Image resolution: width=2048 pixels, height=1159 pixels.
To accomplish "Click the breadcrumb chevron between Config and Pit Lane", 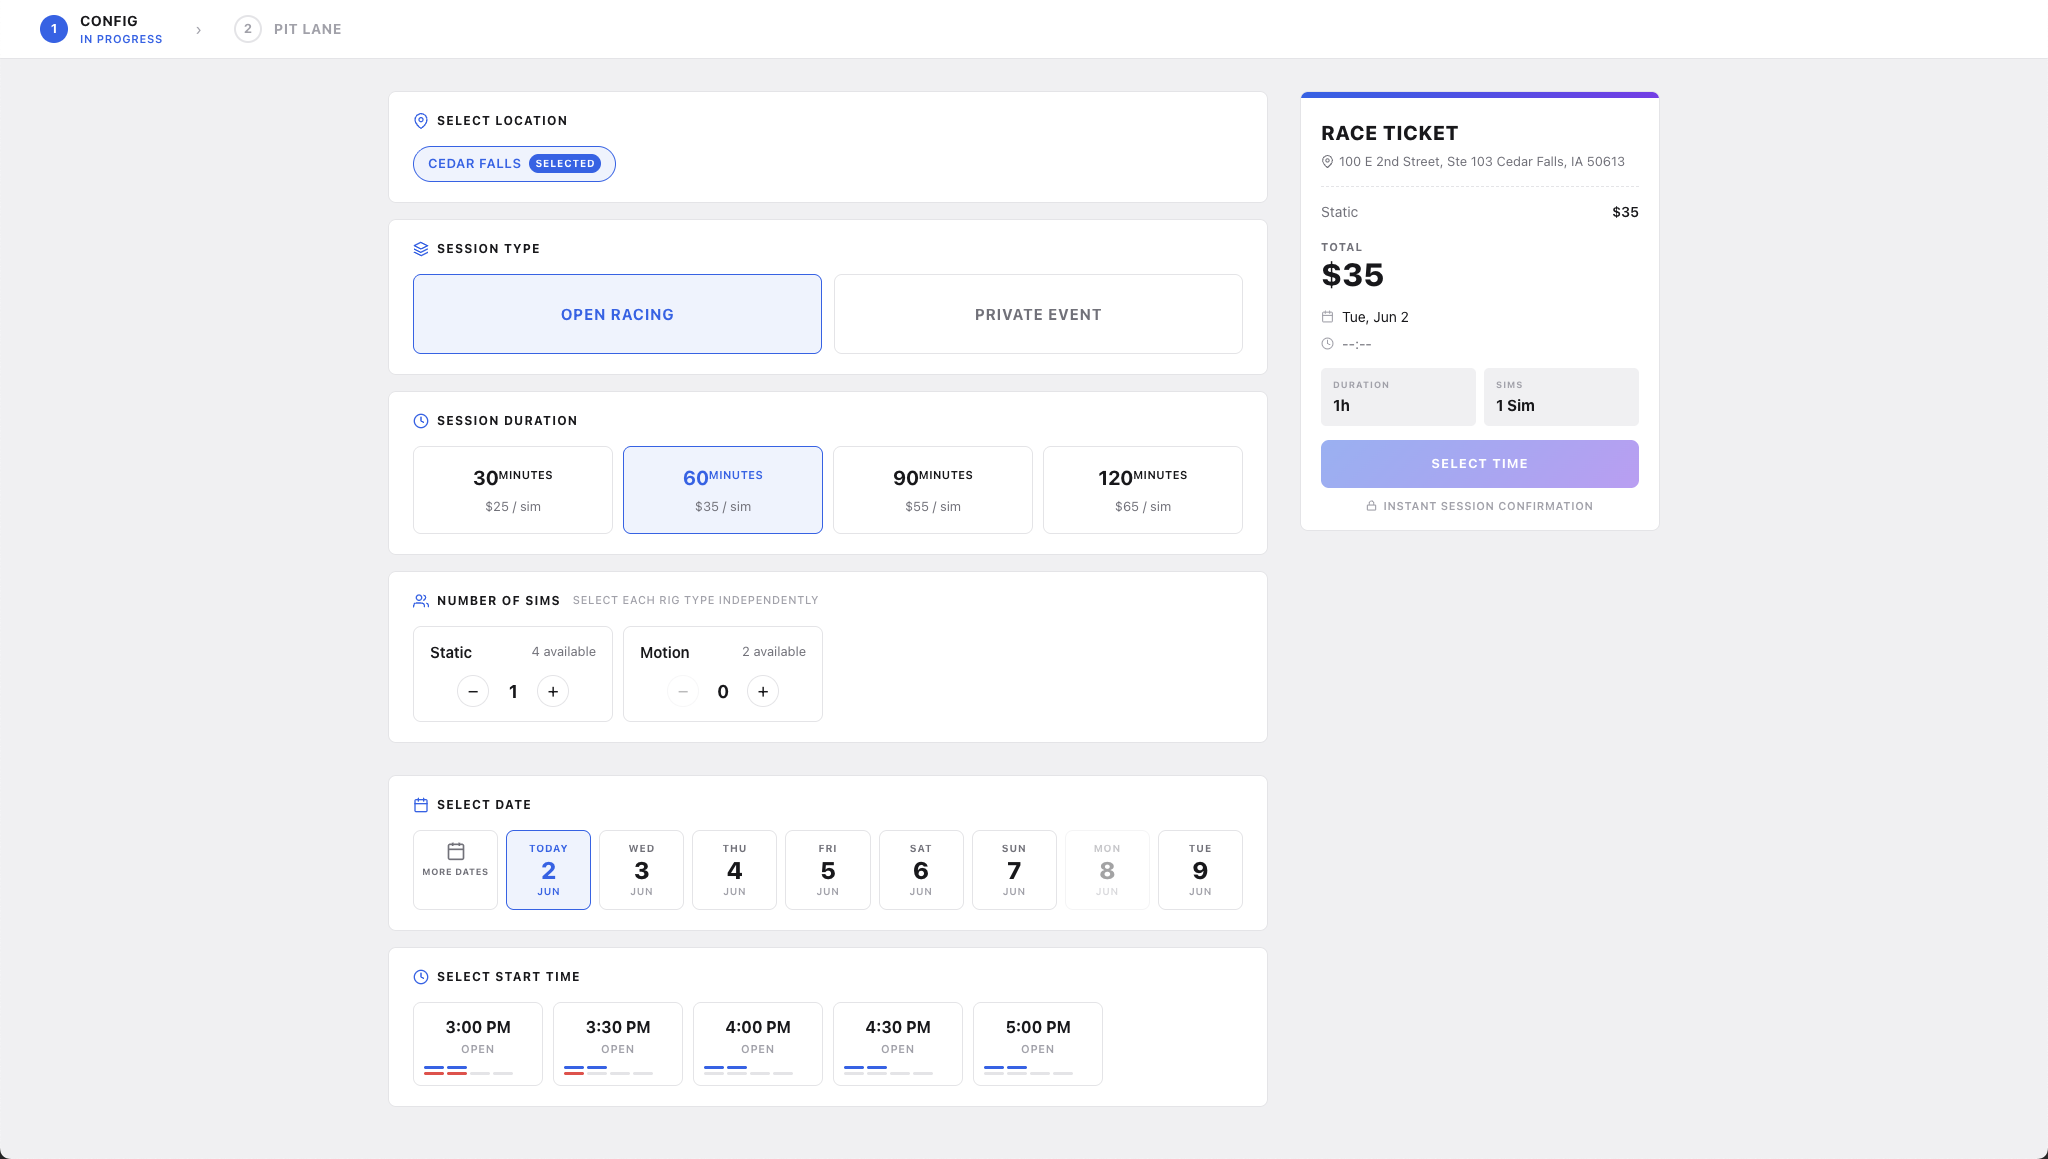I will click(x=199, y=30).
